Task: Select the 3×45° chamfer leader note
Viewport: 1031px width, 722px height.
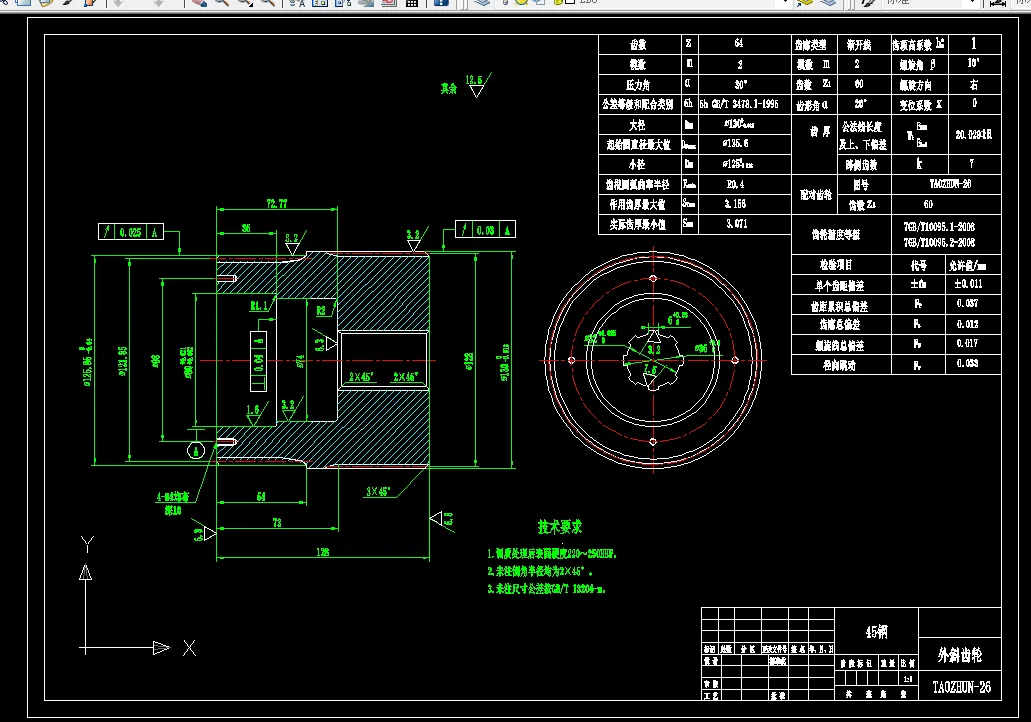Action: point(378,491)
